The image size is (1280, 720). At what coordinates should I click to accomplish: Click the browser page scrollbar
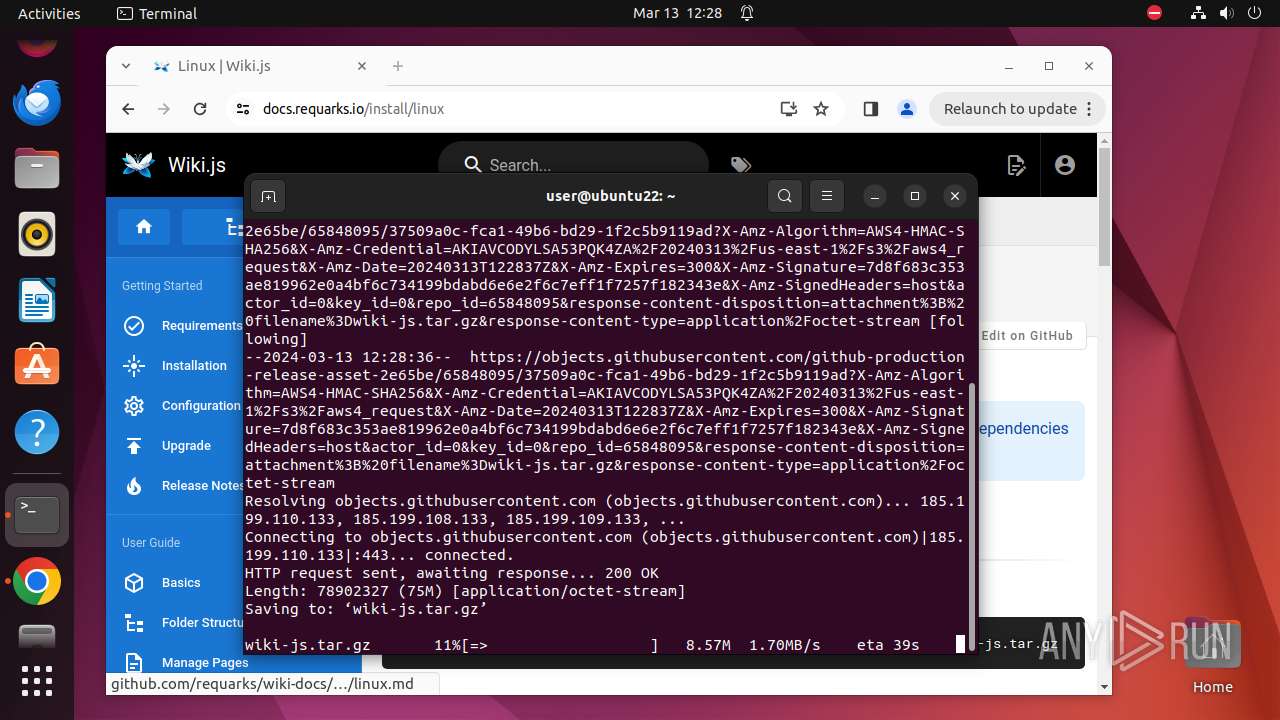point(1104,205)
